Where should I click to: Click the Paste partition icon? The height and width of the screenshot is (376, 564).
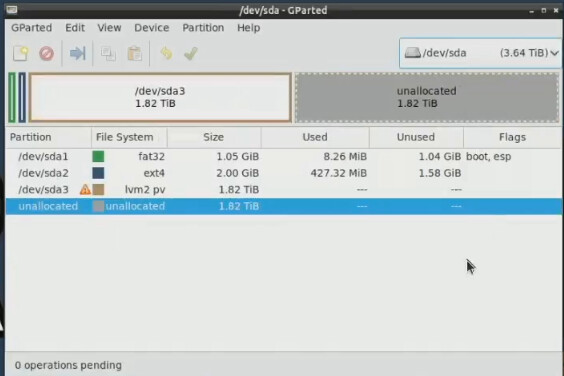point(135,54)
